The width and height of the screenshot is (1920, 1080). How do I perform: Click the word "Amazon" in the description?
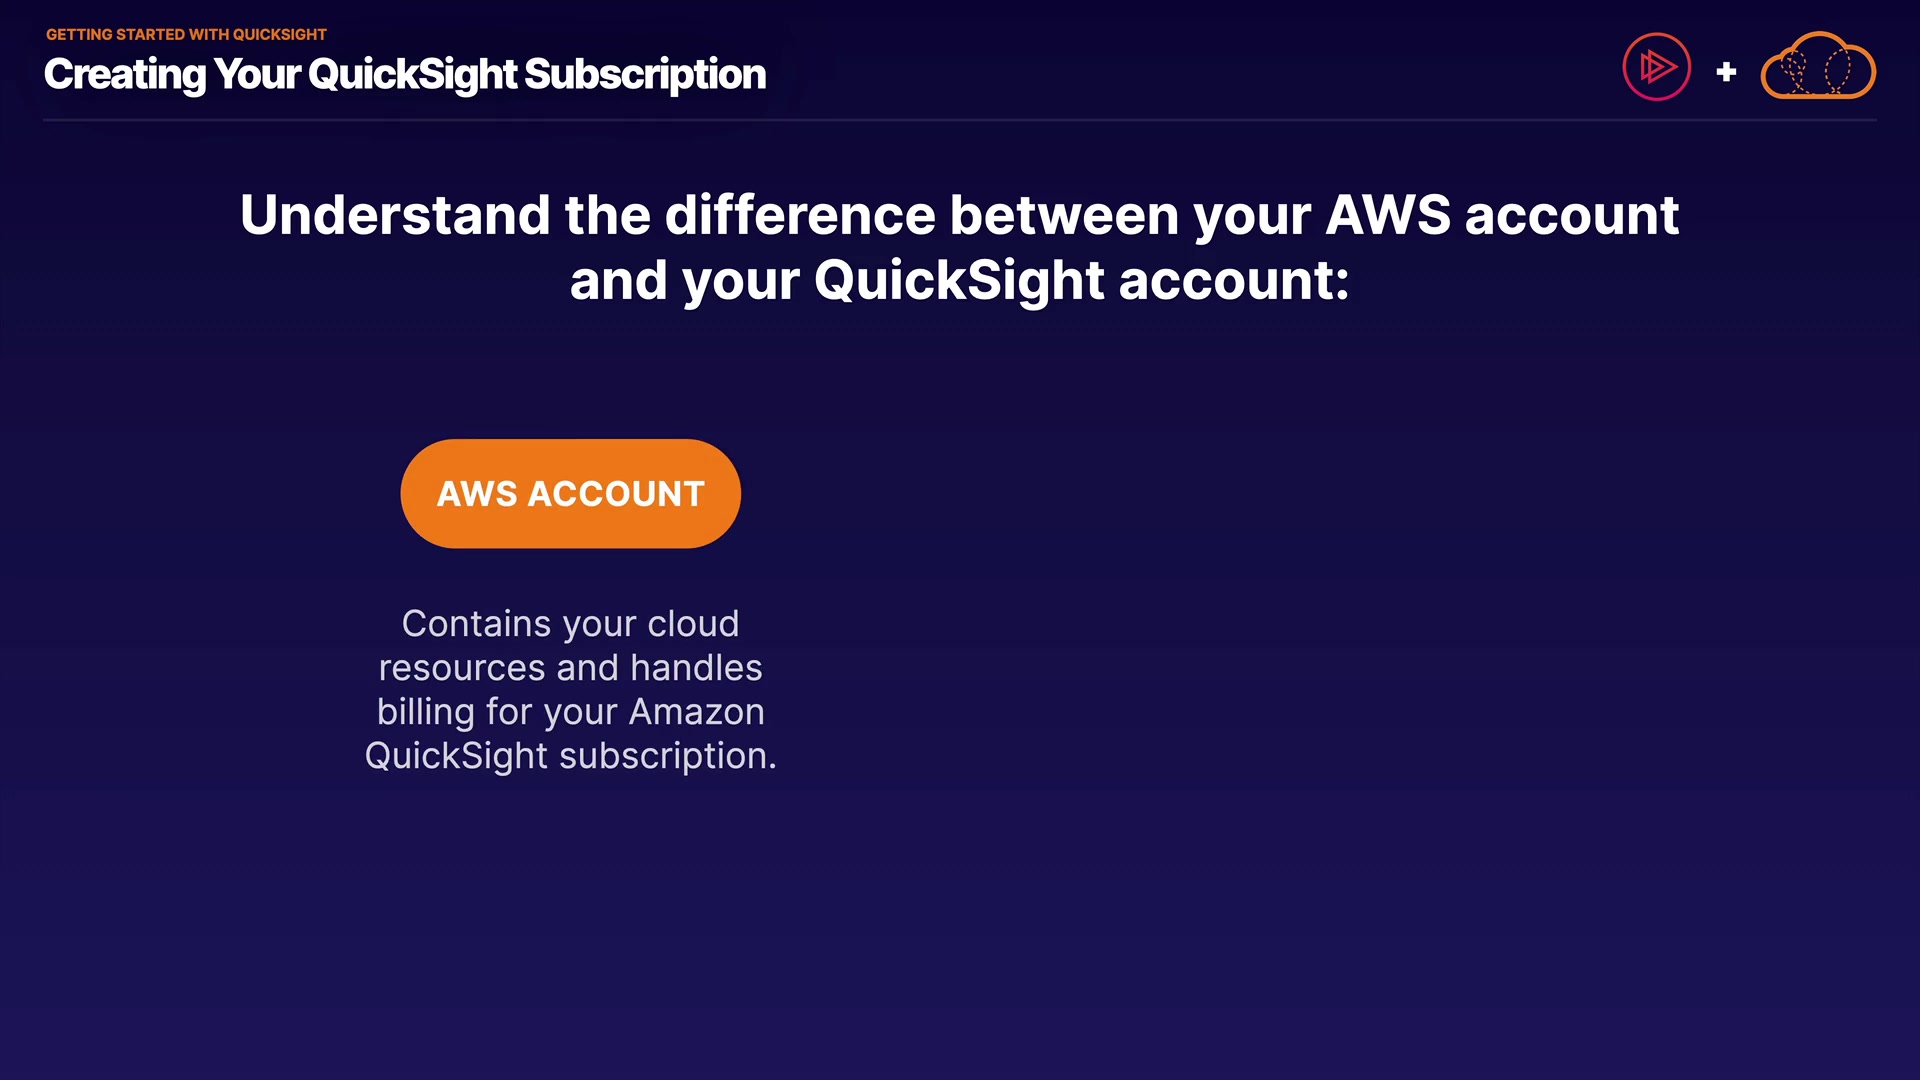[x=696, y=712]
